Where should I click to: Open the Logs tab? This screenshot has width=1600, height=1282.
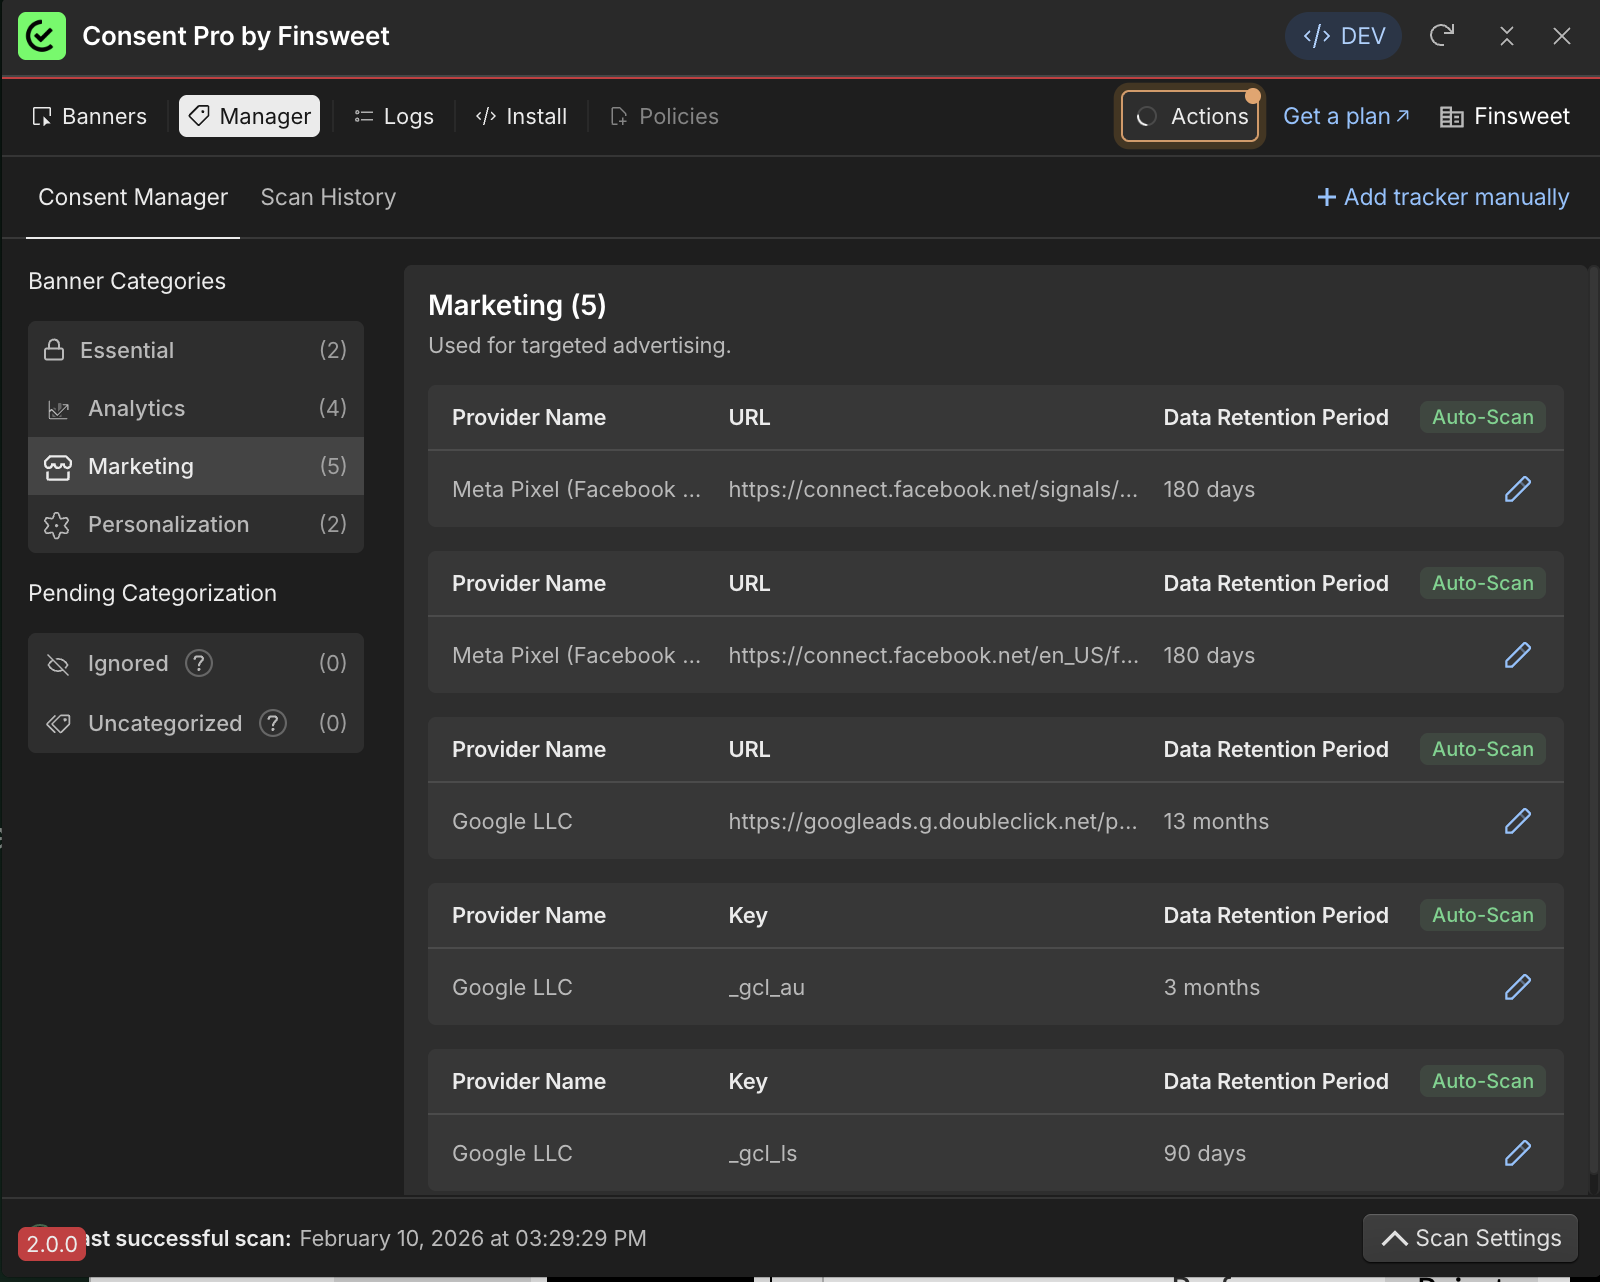(x=394, y=117)
